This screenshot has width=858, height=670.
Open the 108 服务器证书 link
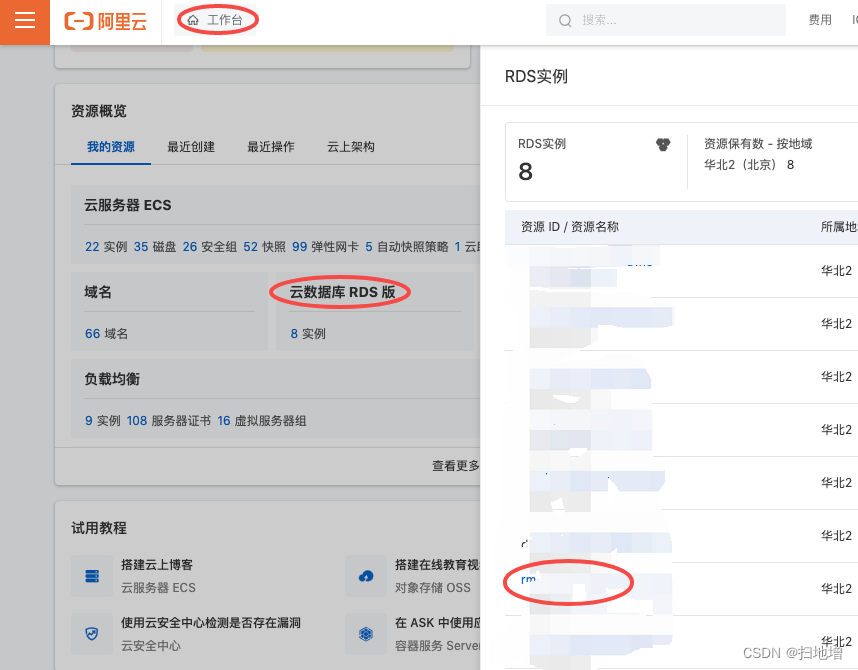point(169,421)
